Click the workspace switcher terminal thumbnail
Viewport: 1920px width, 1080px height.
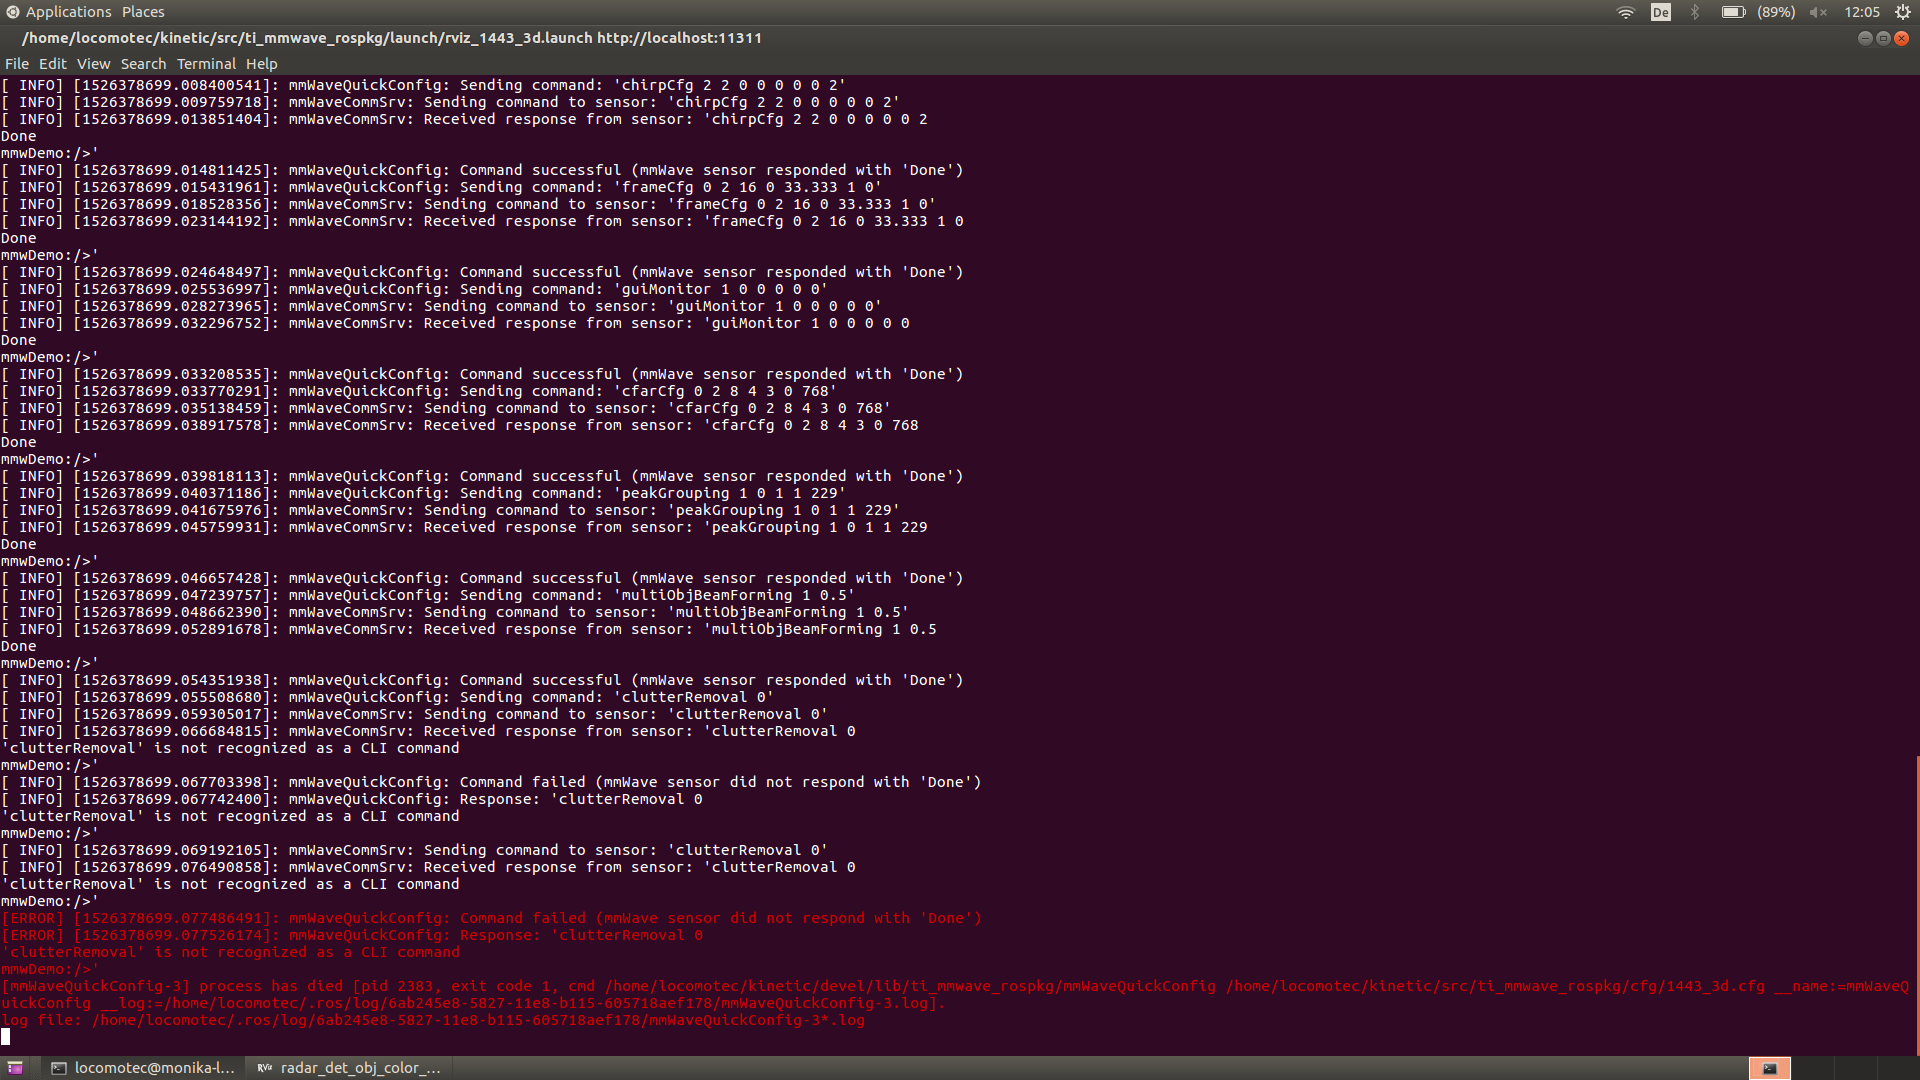point(1769,1068)
